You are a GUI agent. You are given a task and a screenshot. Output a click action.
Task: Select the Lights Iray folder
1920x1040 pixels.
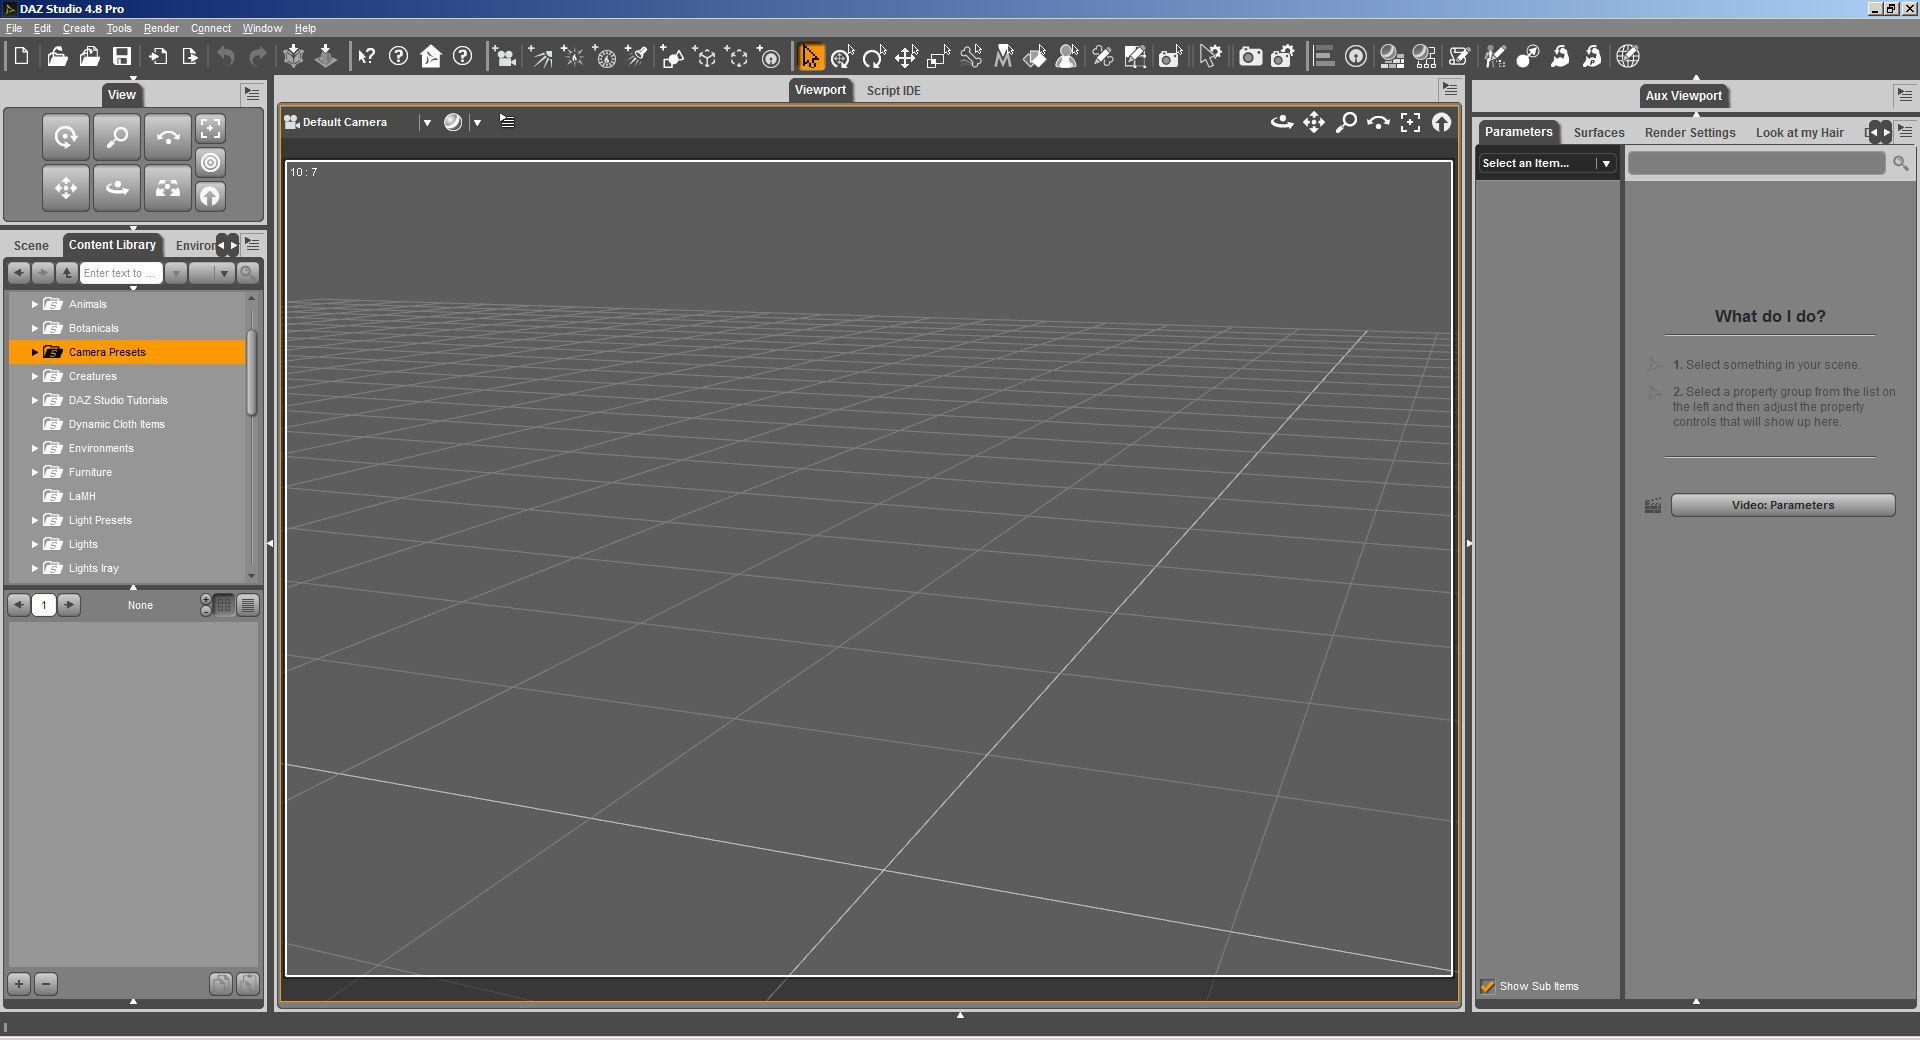93,568
